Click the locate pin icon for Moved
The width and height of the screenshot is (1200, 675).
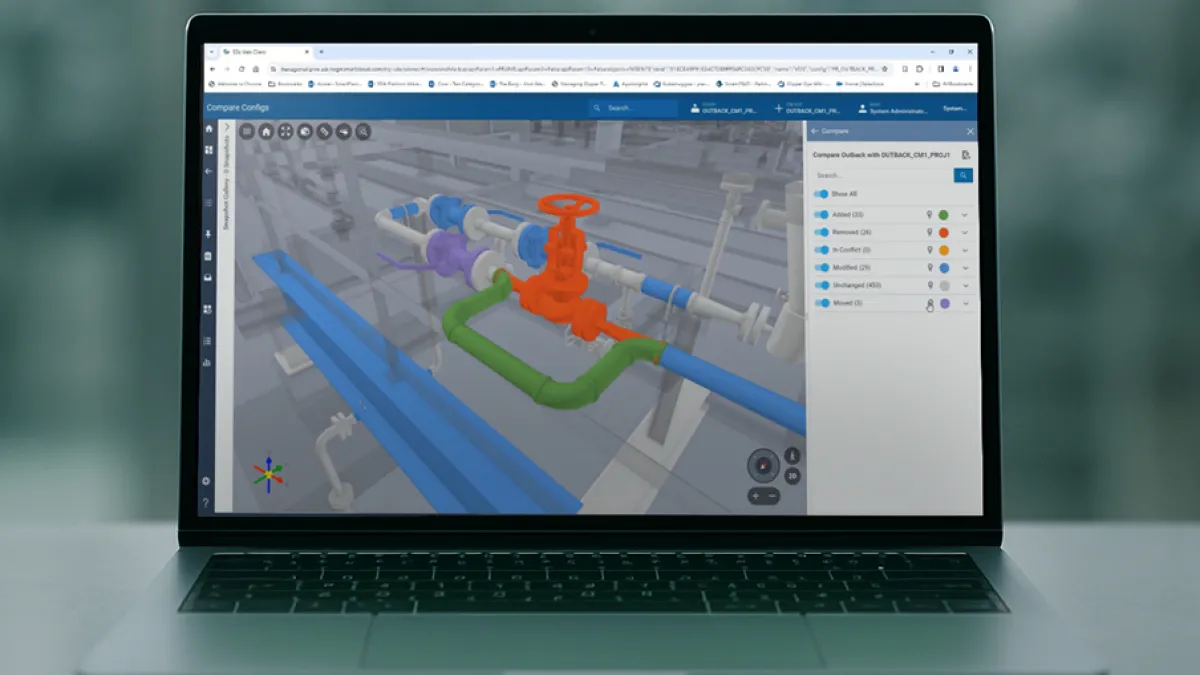(929, 303)
